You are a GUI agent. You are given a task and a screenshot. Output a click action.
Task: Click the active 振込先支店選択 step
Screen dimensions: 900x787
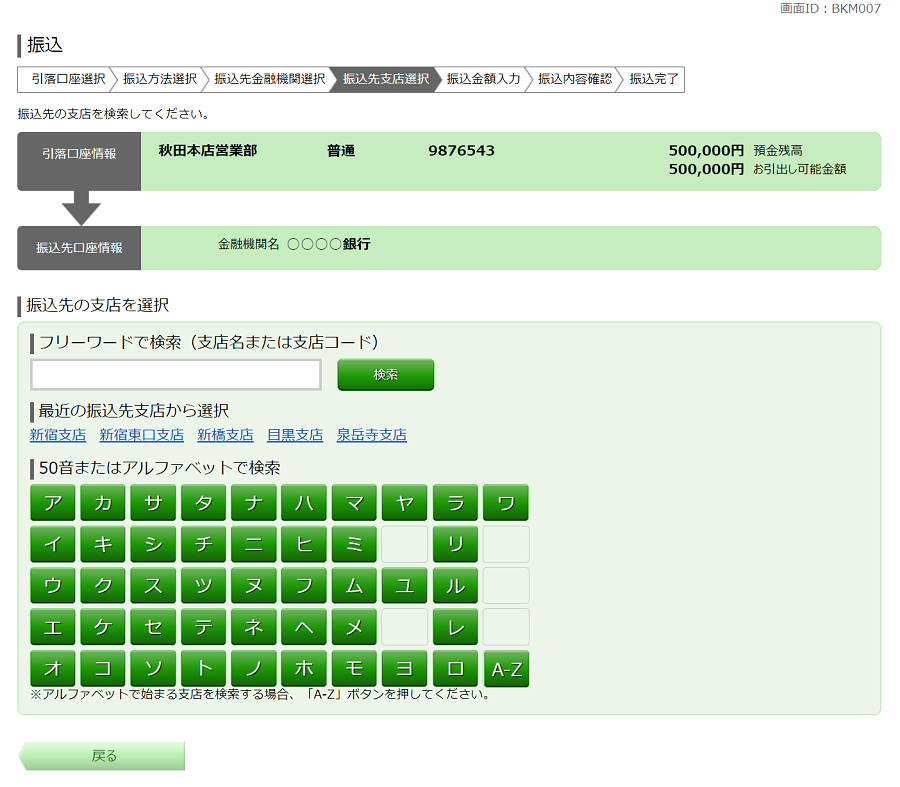[x=386, y=79]
